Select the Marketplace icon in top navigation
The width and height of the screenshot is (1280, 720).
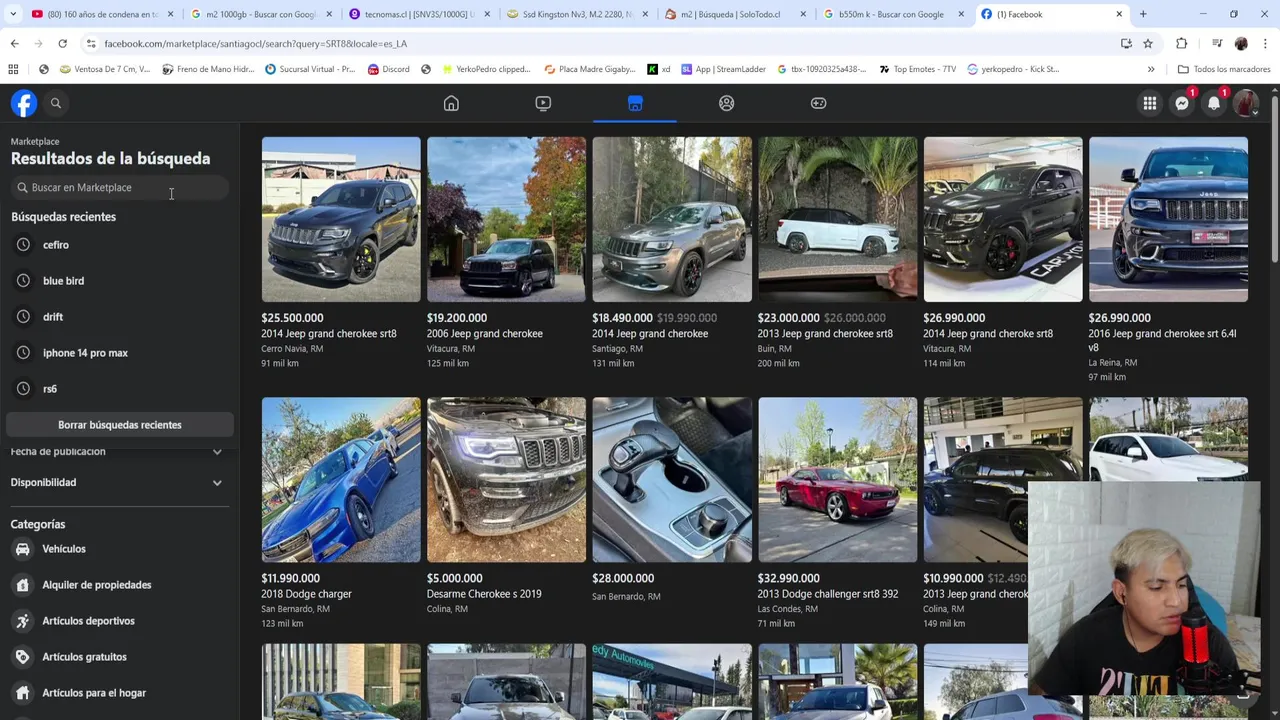click(x=635, y=103)
